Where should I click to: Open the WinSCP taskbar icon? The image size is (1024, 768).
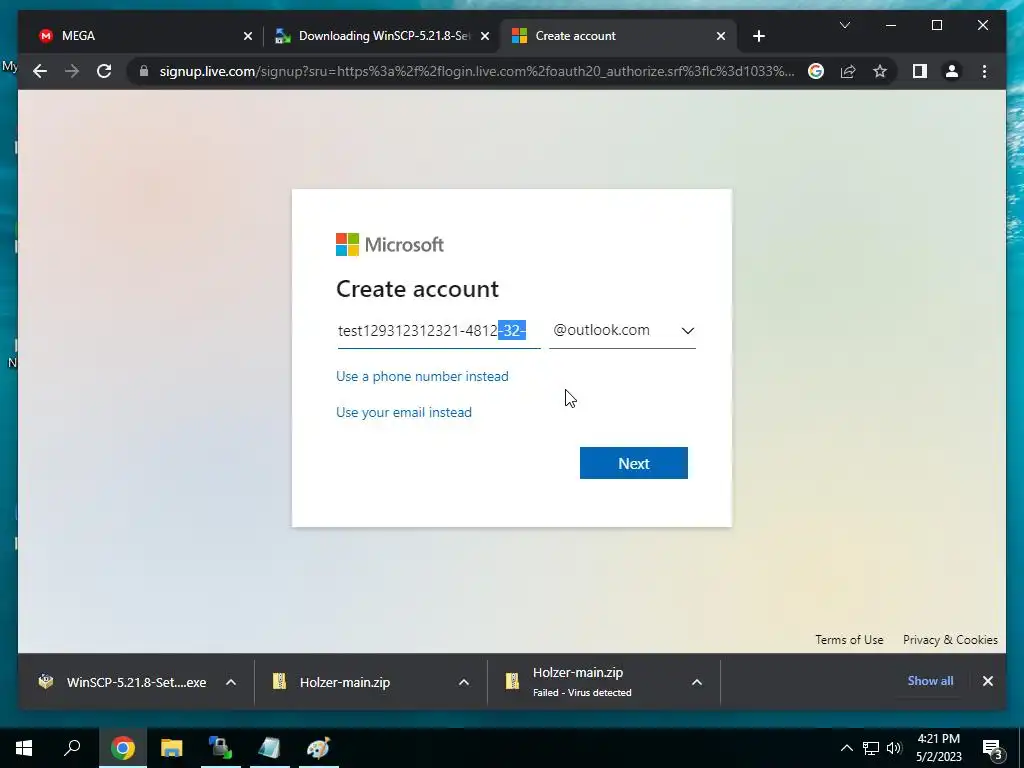point(220,748)
